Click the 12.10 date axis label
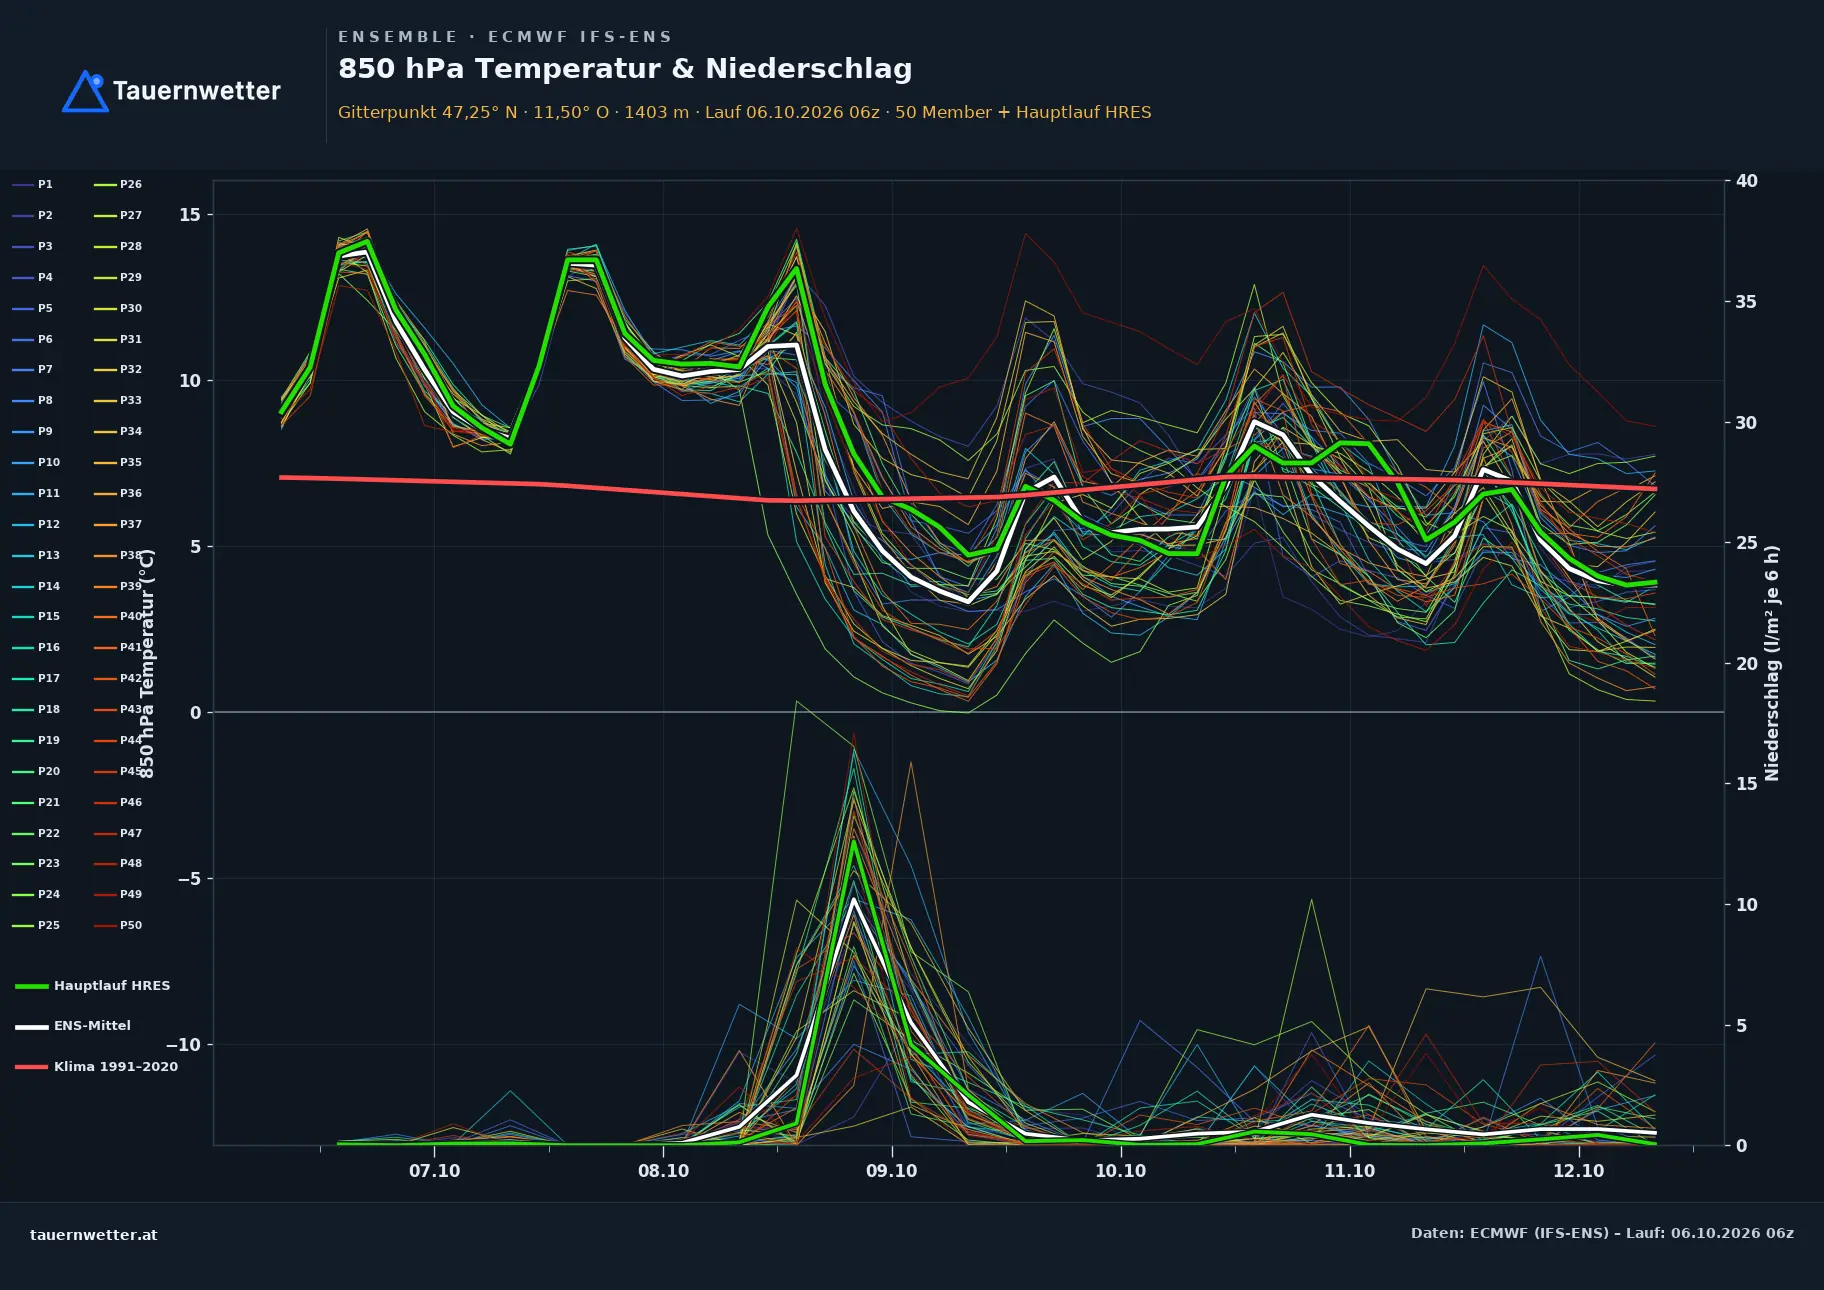Viewport: 1824px width, 1290px height. (1579, 1171)
